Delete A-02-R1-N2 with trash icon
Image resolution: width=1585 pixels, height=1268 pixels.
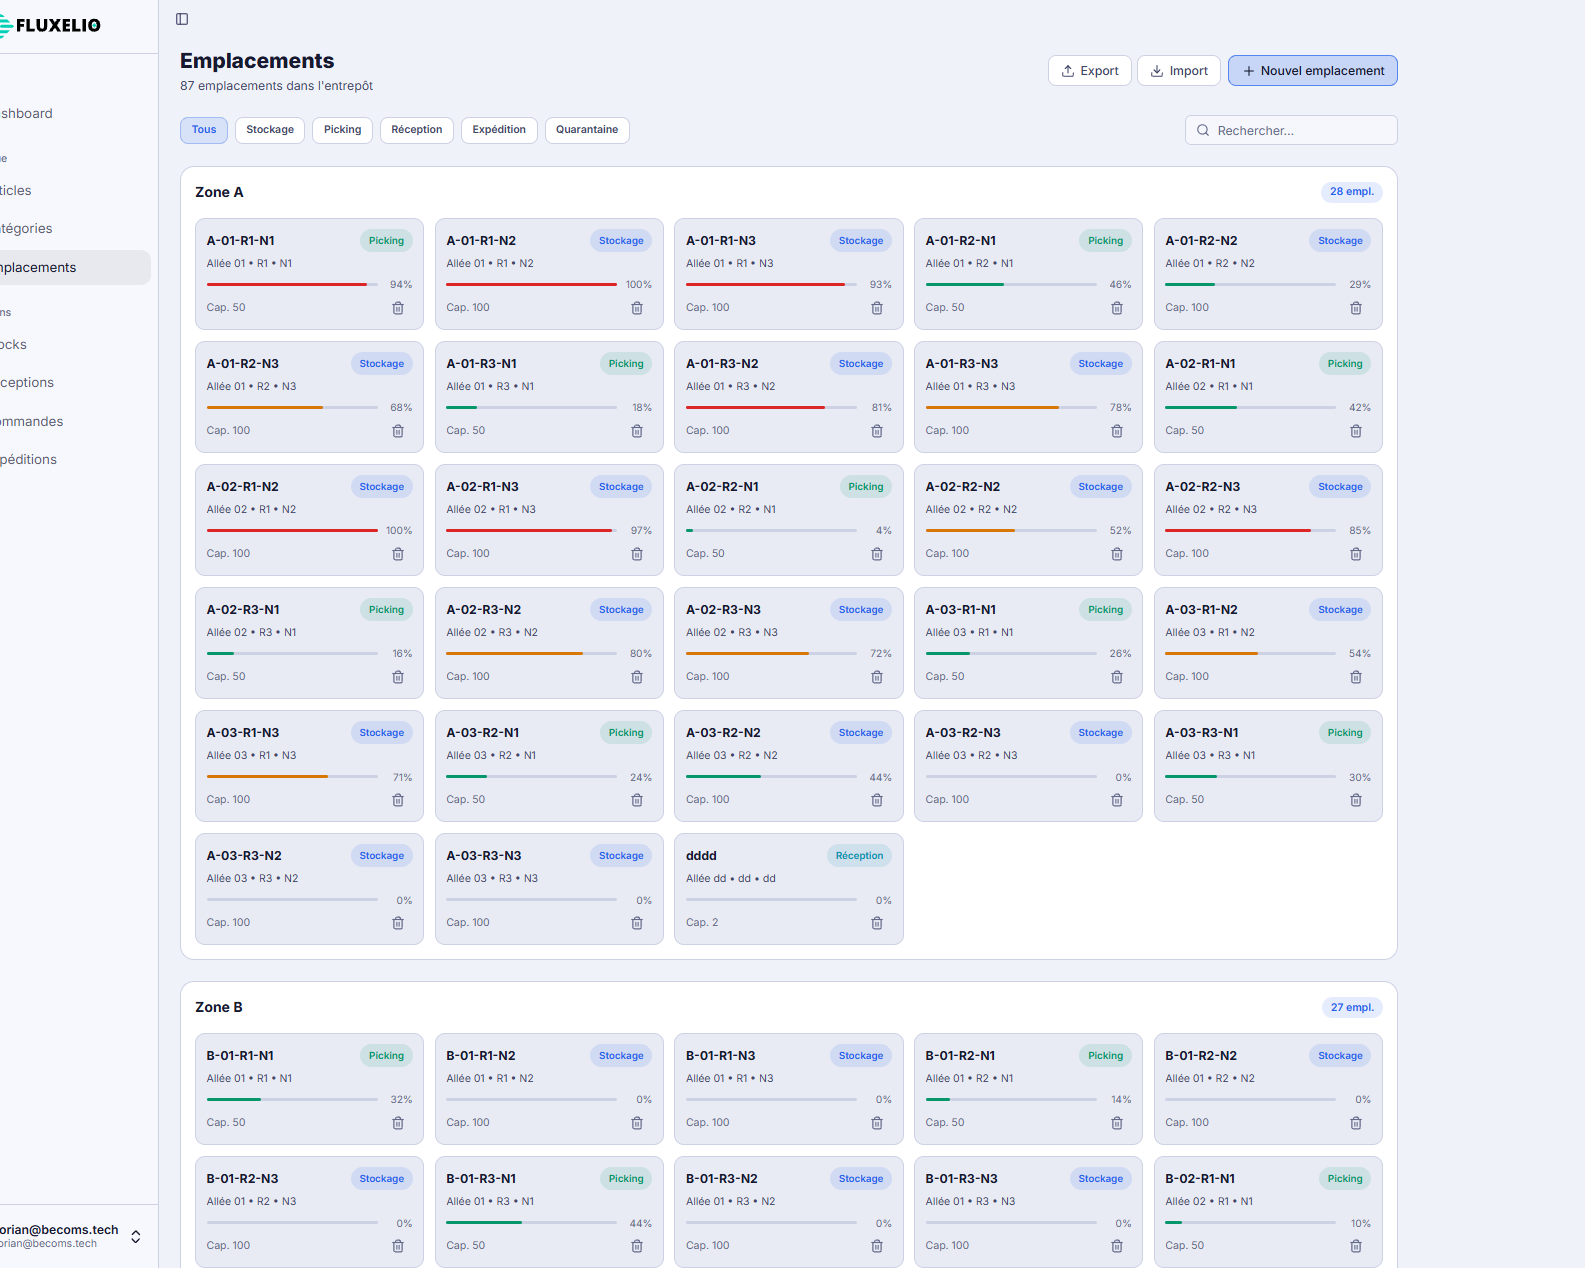coord(398,554)
